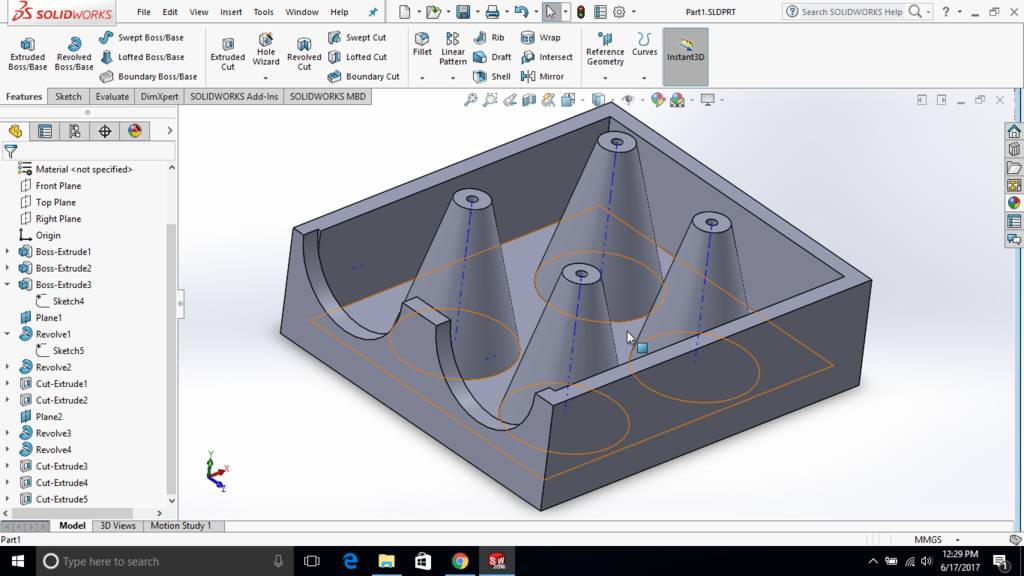Choose Boundary Boss/Base feature
This screenshot has height=576, width=1024.
tap(148, 76)
